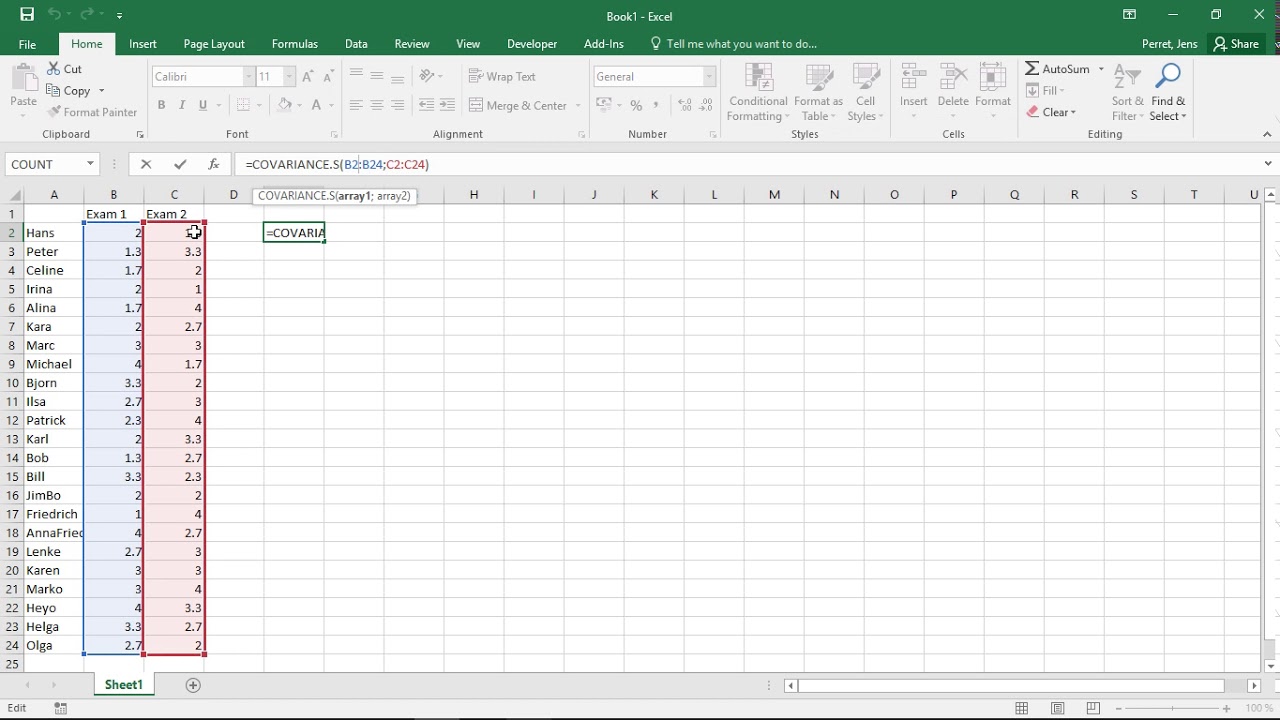Image resolution: width=1280 pixels, height=720 pixels.
Task: Toggle Bold formatting
Action: [161, 105]
